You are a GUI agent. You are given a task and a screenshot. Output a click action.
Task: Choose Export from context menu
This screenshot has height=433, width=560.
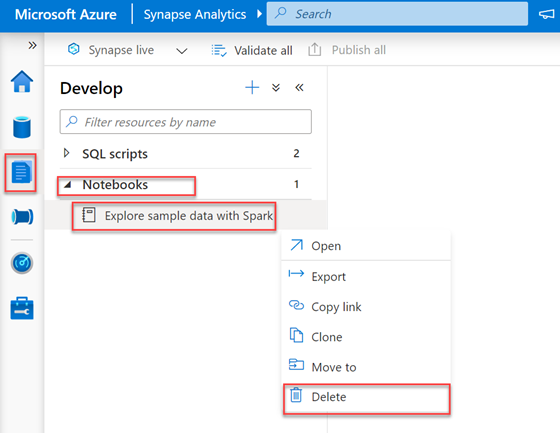click(366, 277)
